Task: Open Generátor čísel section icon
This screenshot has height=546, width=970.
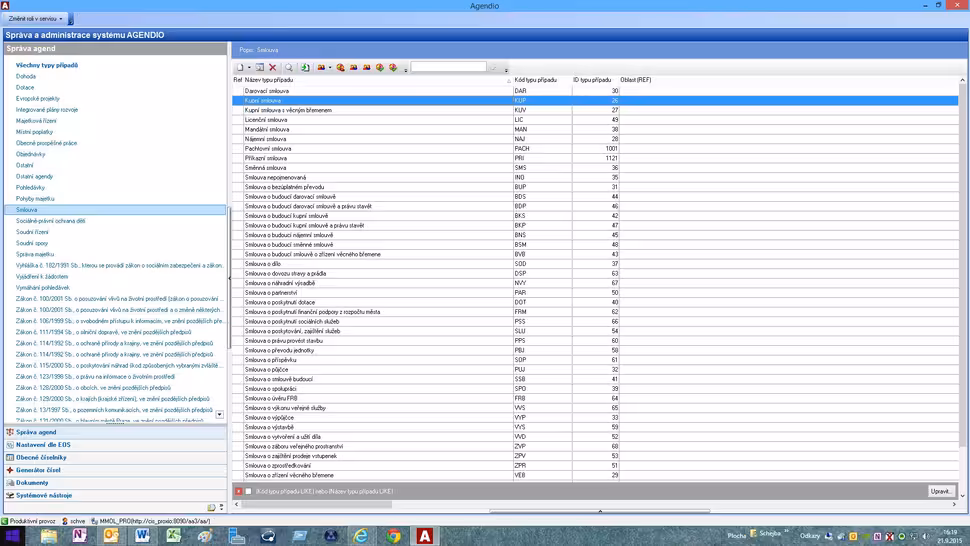Action: 10,470
